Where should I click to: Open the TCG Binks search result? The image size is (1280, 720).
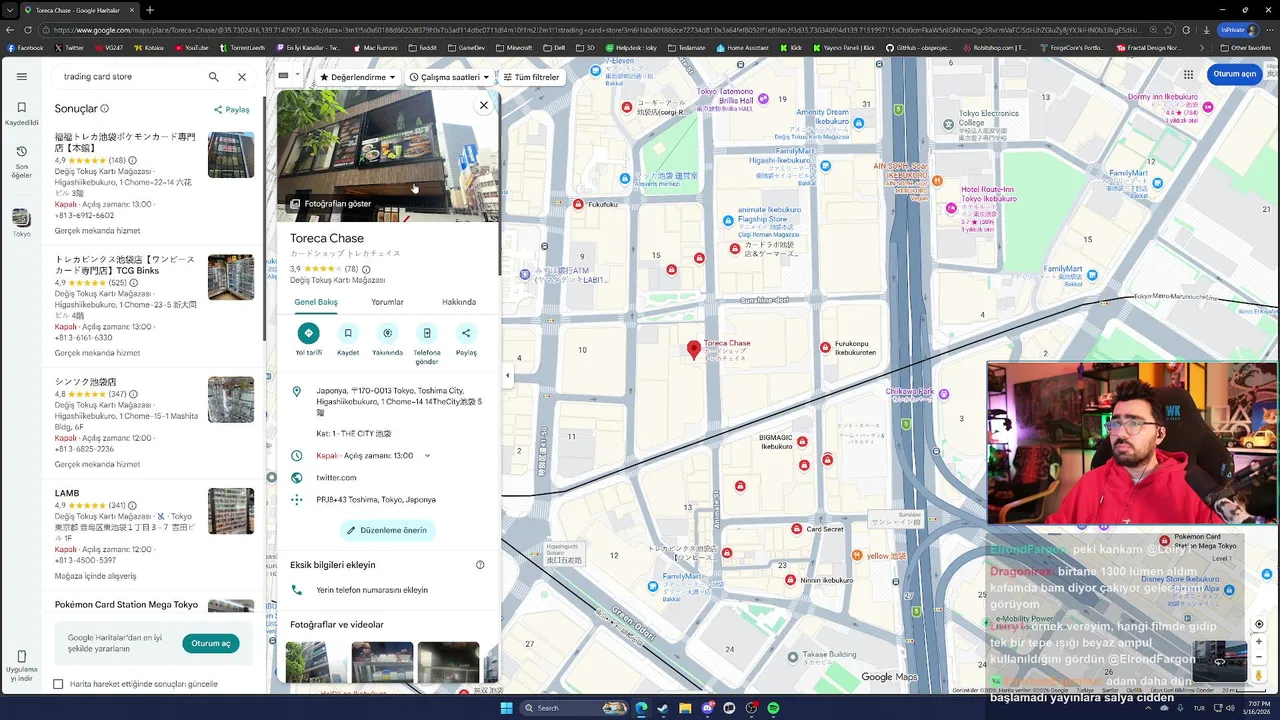coord(155,306)
